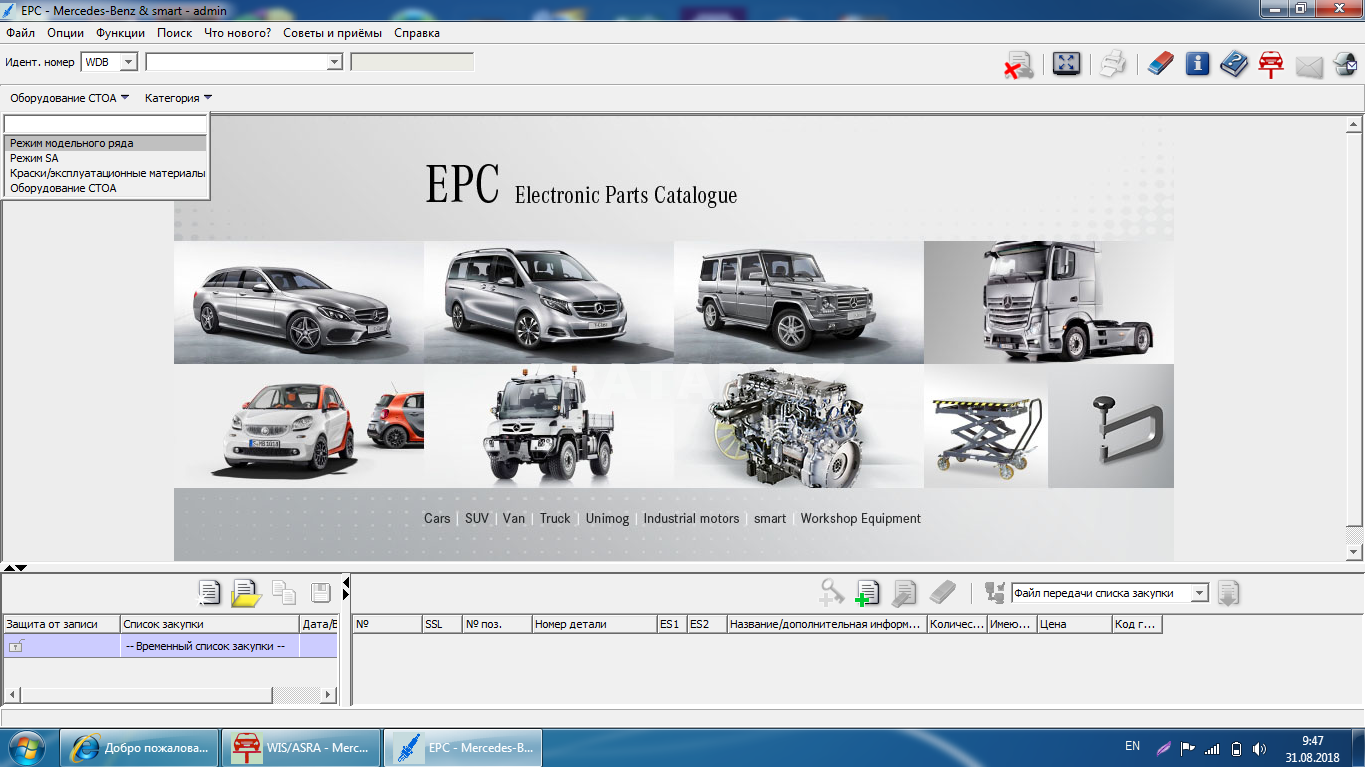Click the Actros truck thumbnail
Image resolution: width=1365 pixels, height=767 pixels.
click(1049, 302)
